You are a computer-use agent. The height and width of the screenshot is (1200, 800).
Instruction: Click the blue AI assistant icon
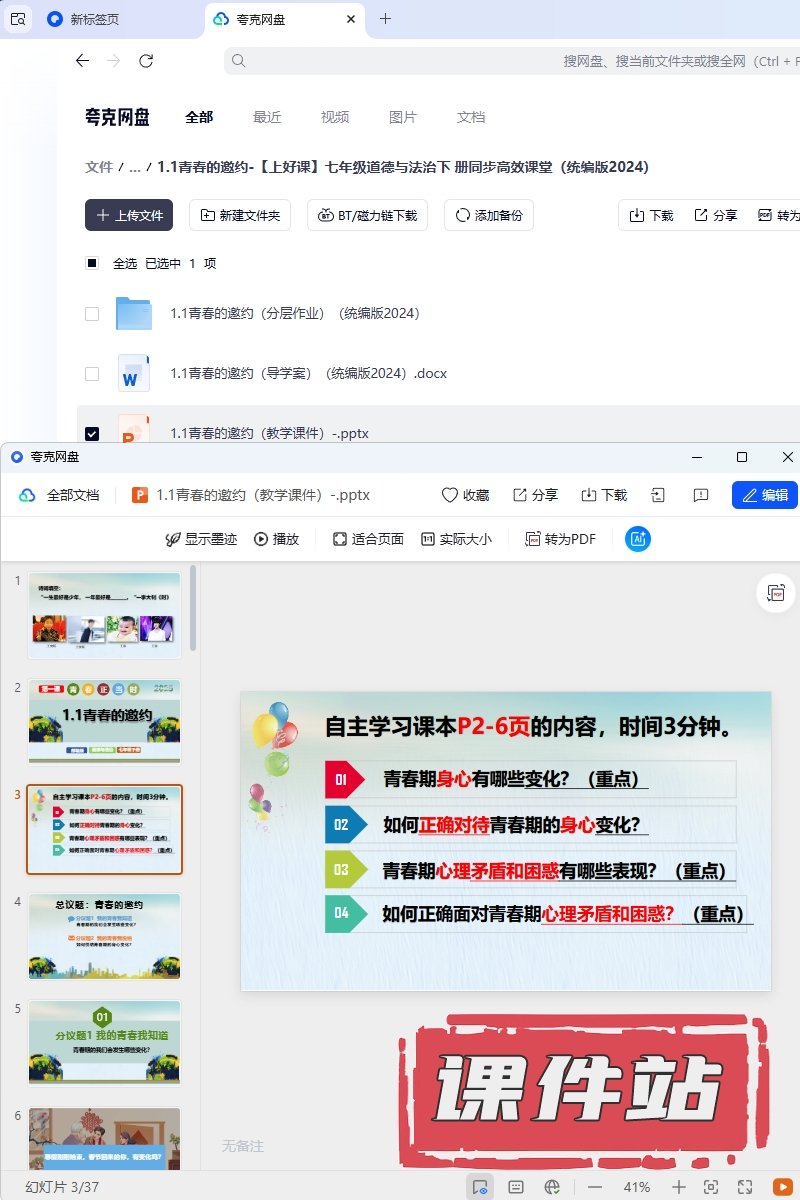coord(638,539)
